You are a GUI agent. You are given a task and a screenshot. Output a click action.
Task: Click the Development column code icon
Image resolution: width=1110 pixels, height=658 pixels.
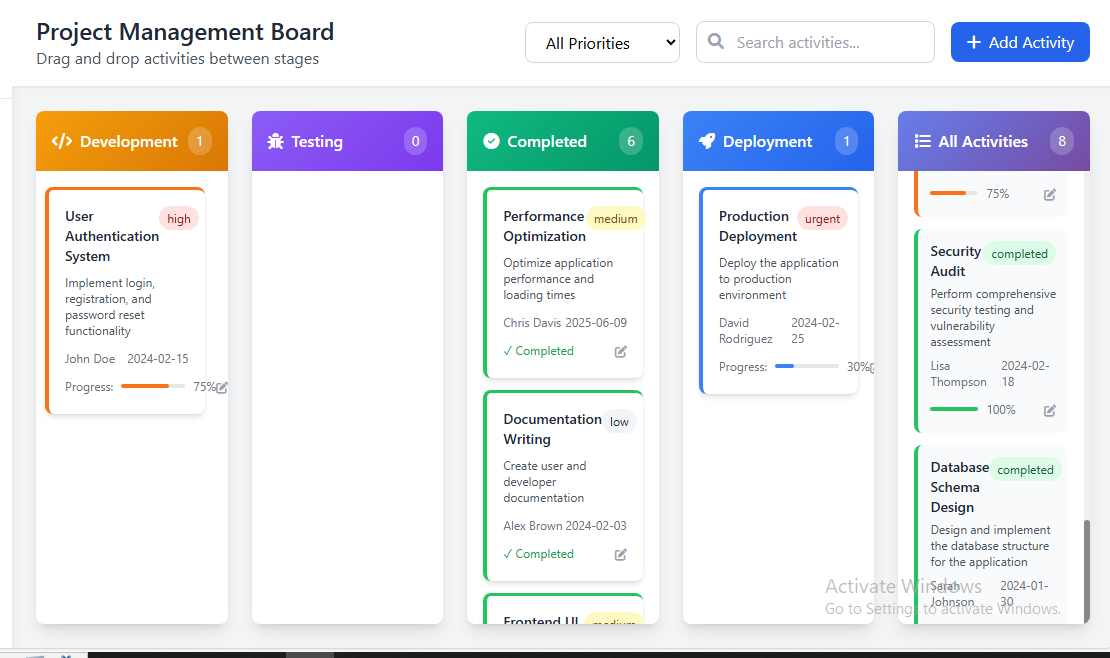(x=61, y=142)
